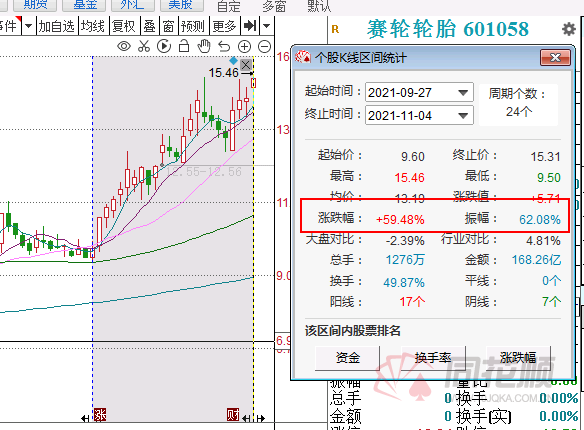Expand dropdown arrow after jump-to-end icon
Viewport: 584px width, 430px height.
pyautogui.click(x=266, y=26)
